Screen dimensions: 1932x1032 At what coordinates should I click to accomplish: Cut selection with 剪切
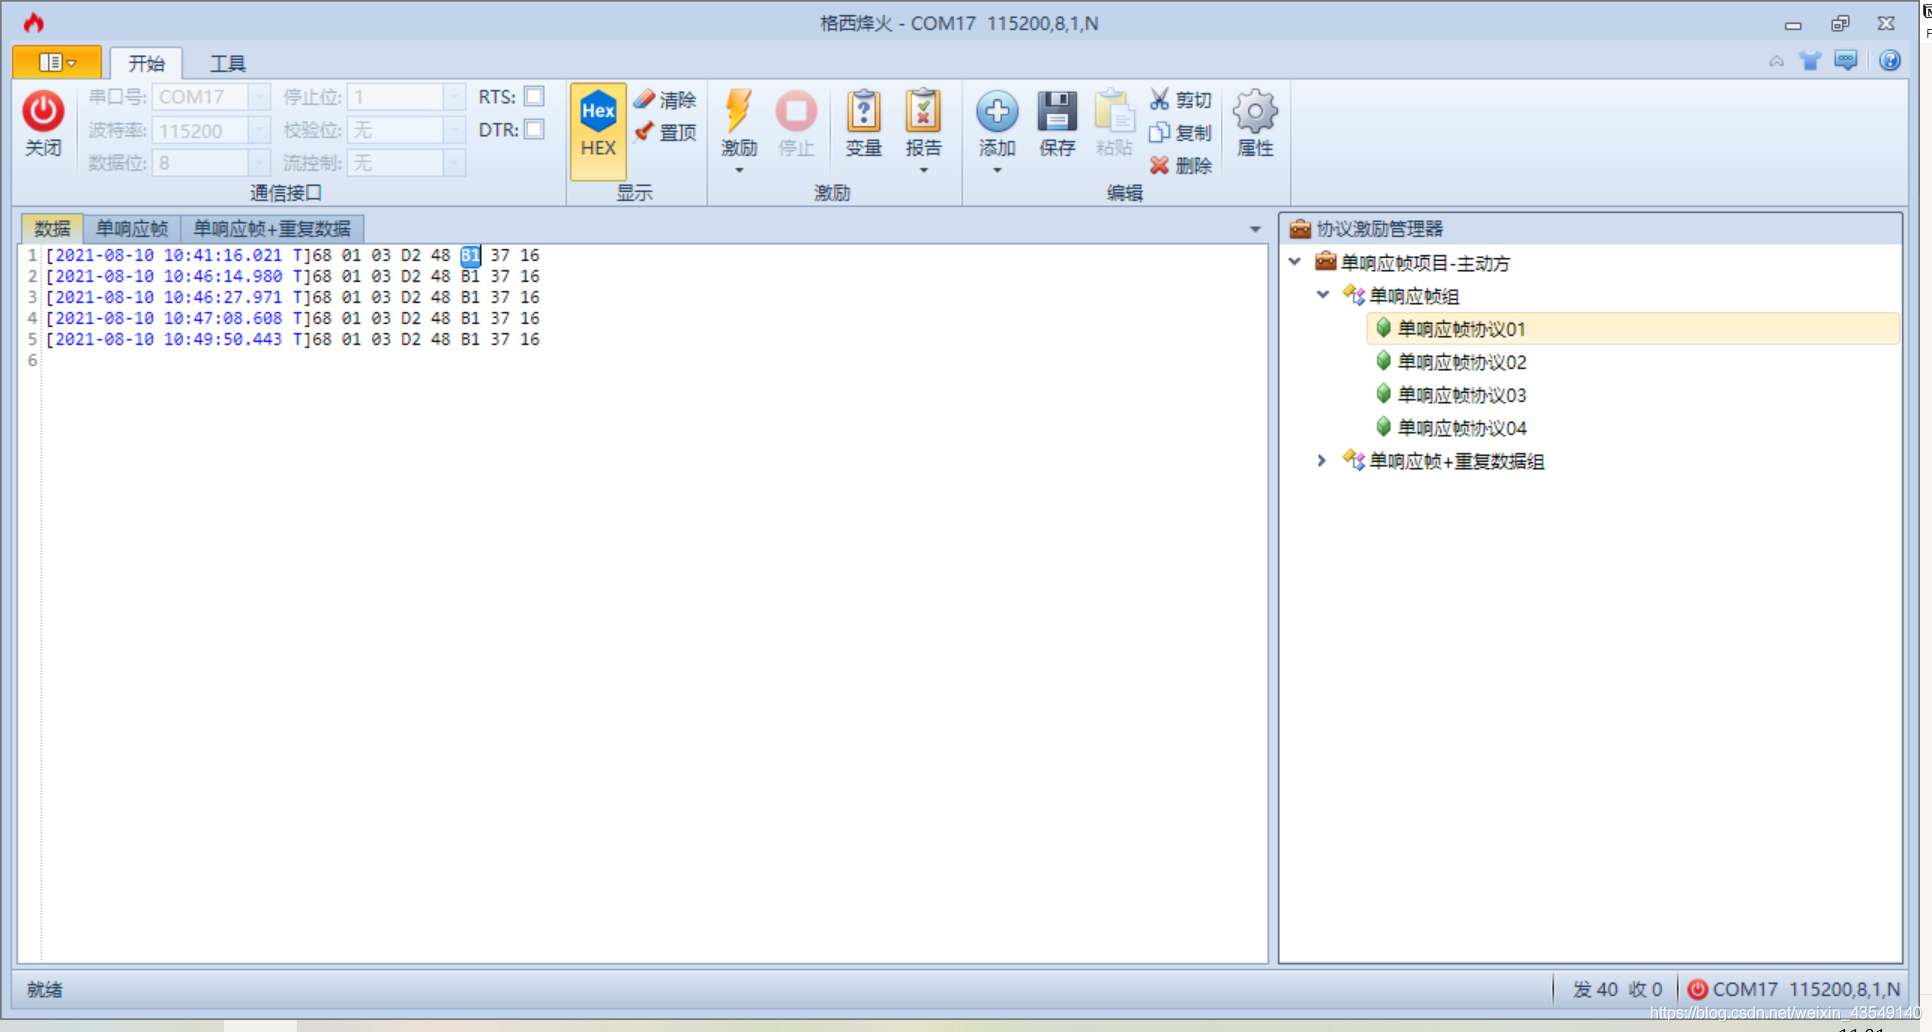pos(1181,100)
